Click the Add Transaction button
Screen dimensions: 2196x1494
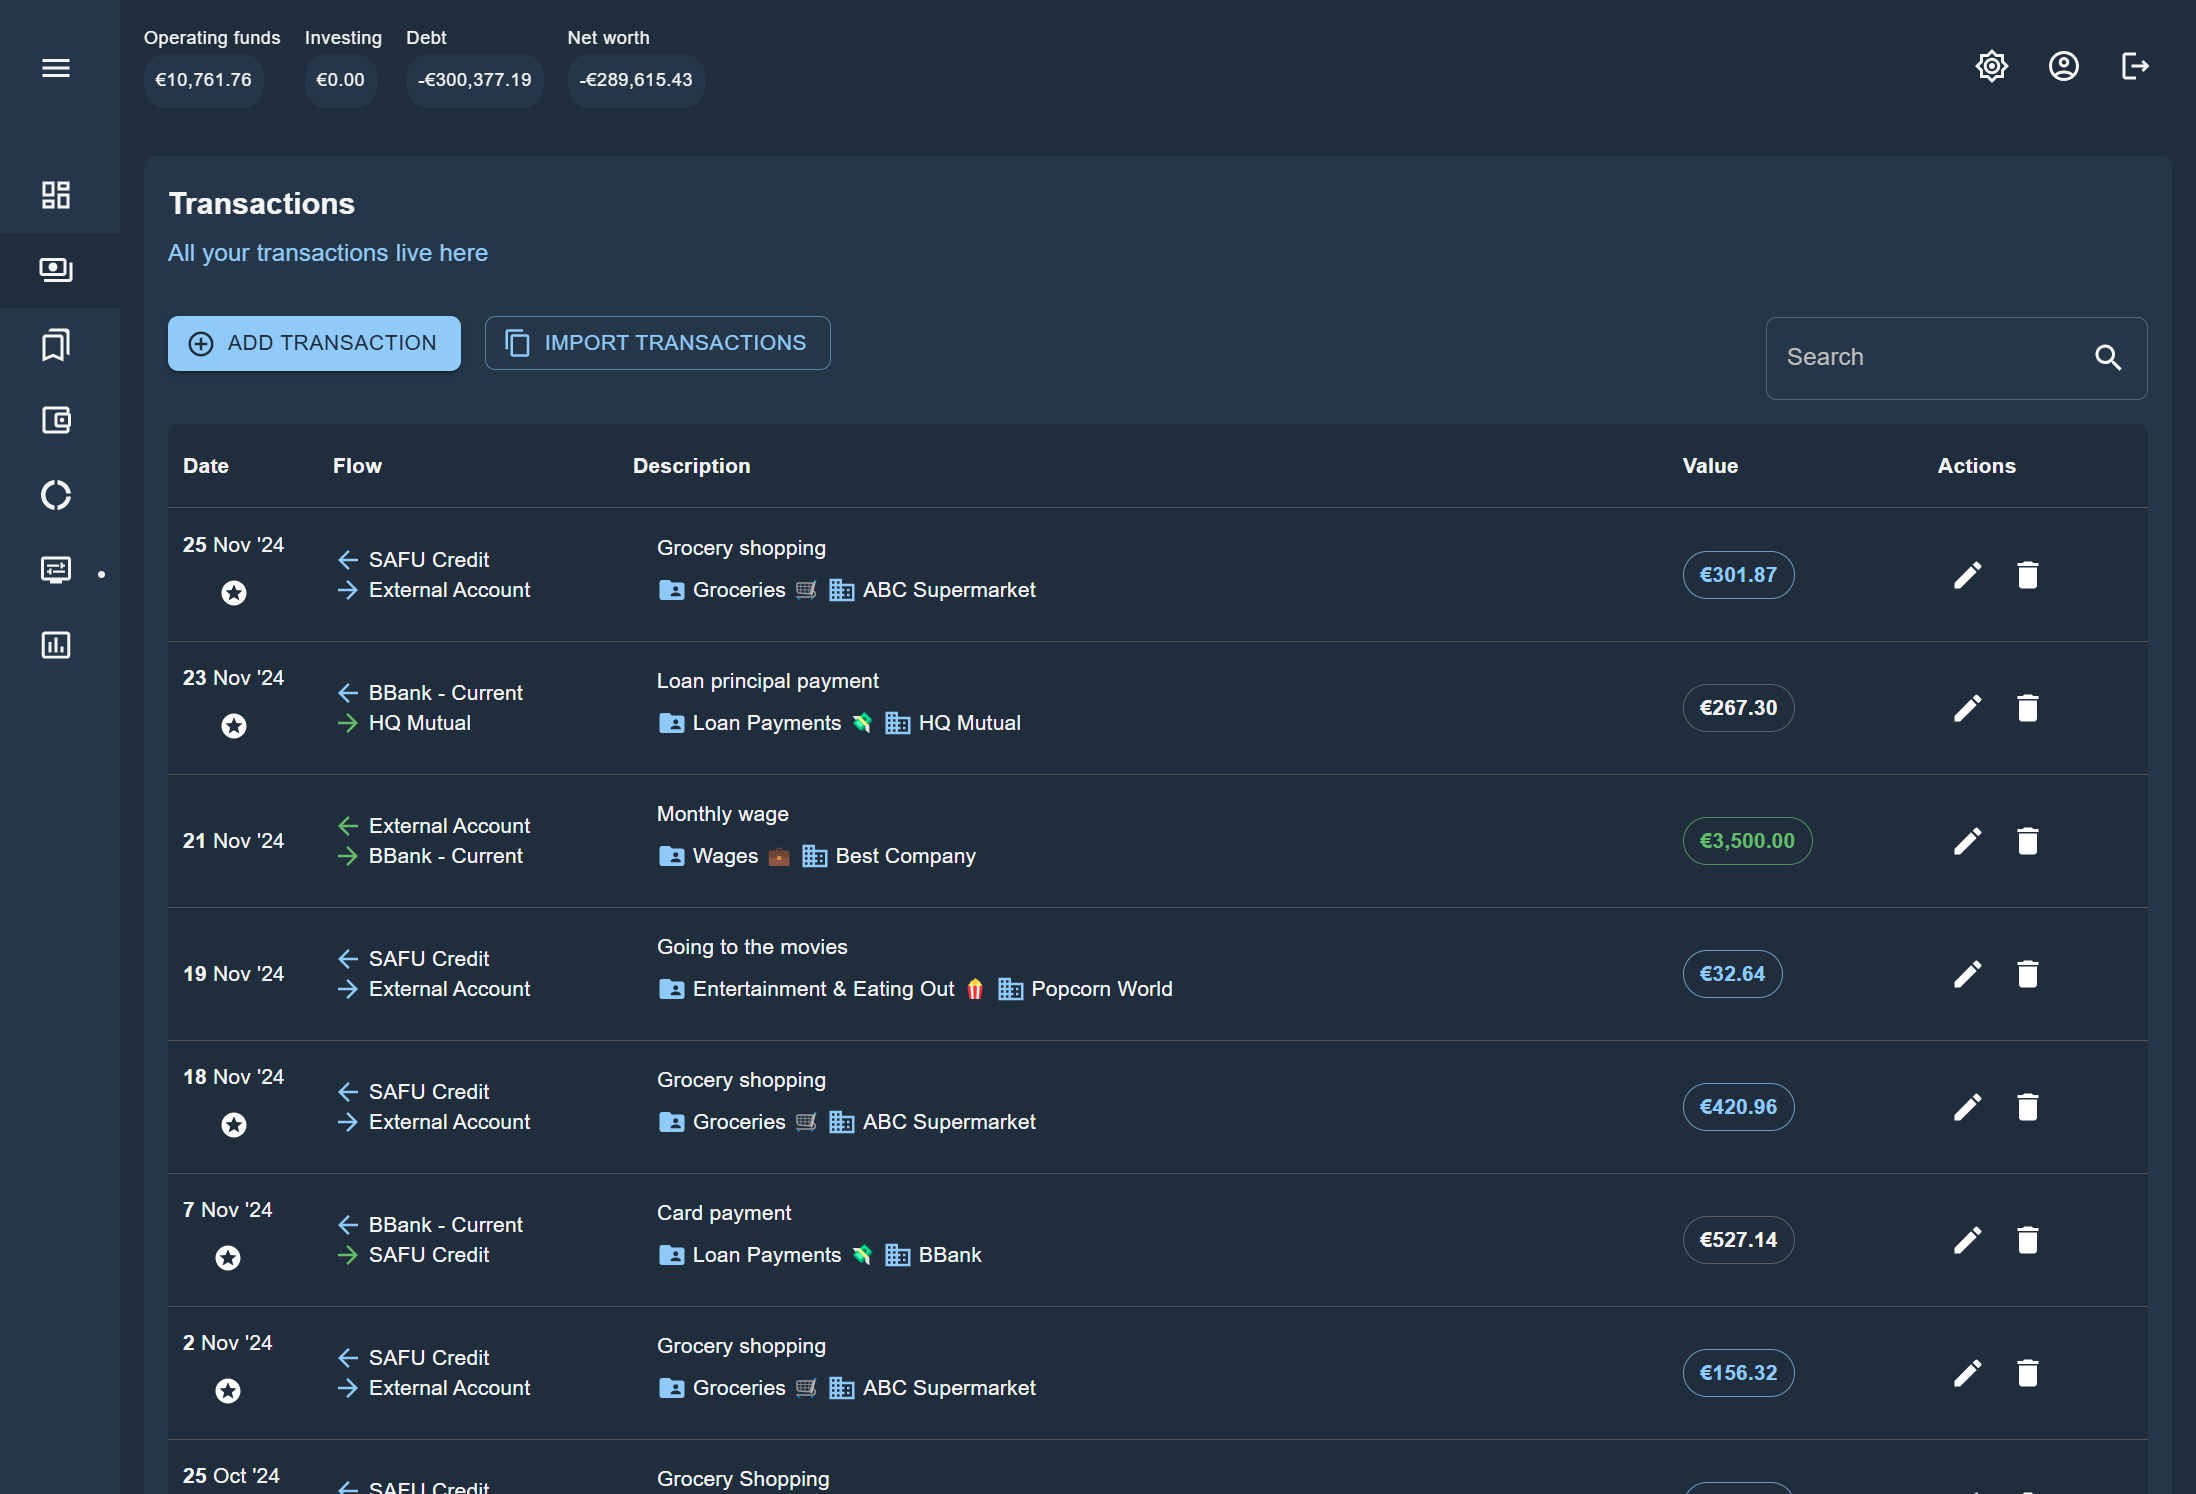pyautogui.click(x=314, y=343)
